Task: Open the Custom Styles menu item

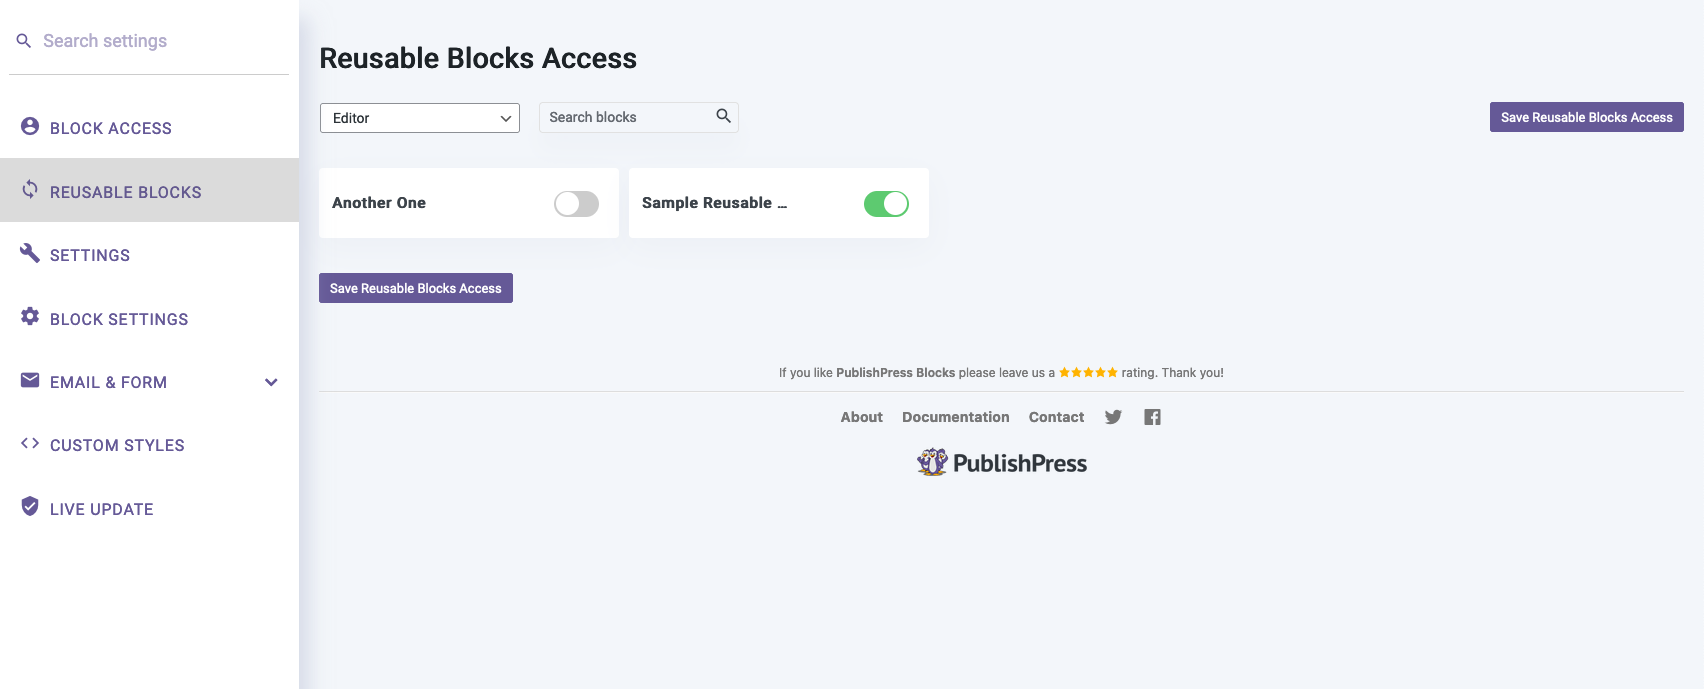Action: click(117, 444)
